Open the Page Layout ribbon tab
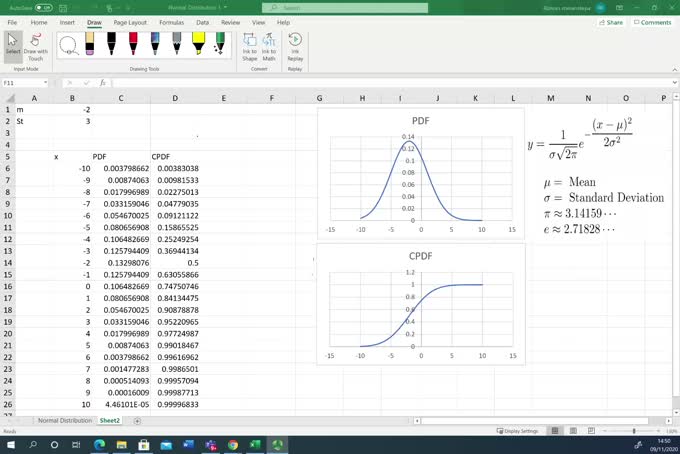Screen dimensions: 680x454 tap(128, 21)
